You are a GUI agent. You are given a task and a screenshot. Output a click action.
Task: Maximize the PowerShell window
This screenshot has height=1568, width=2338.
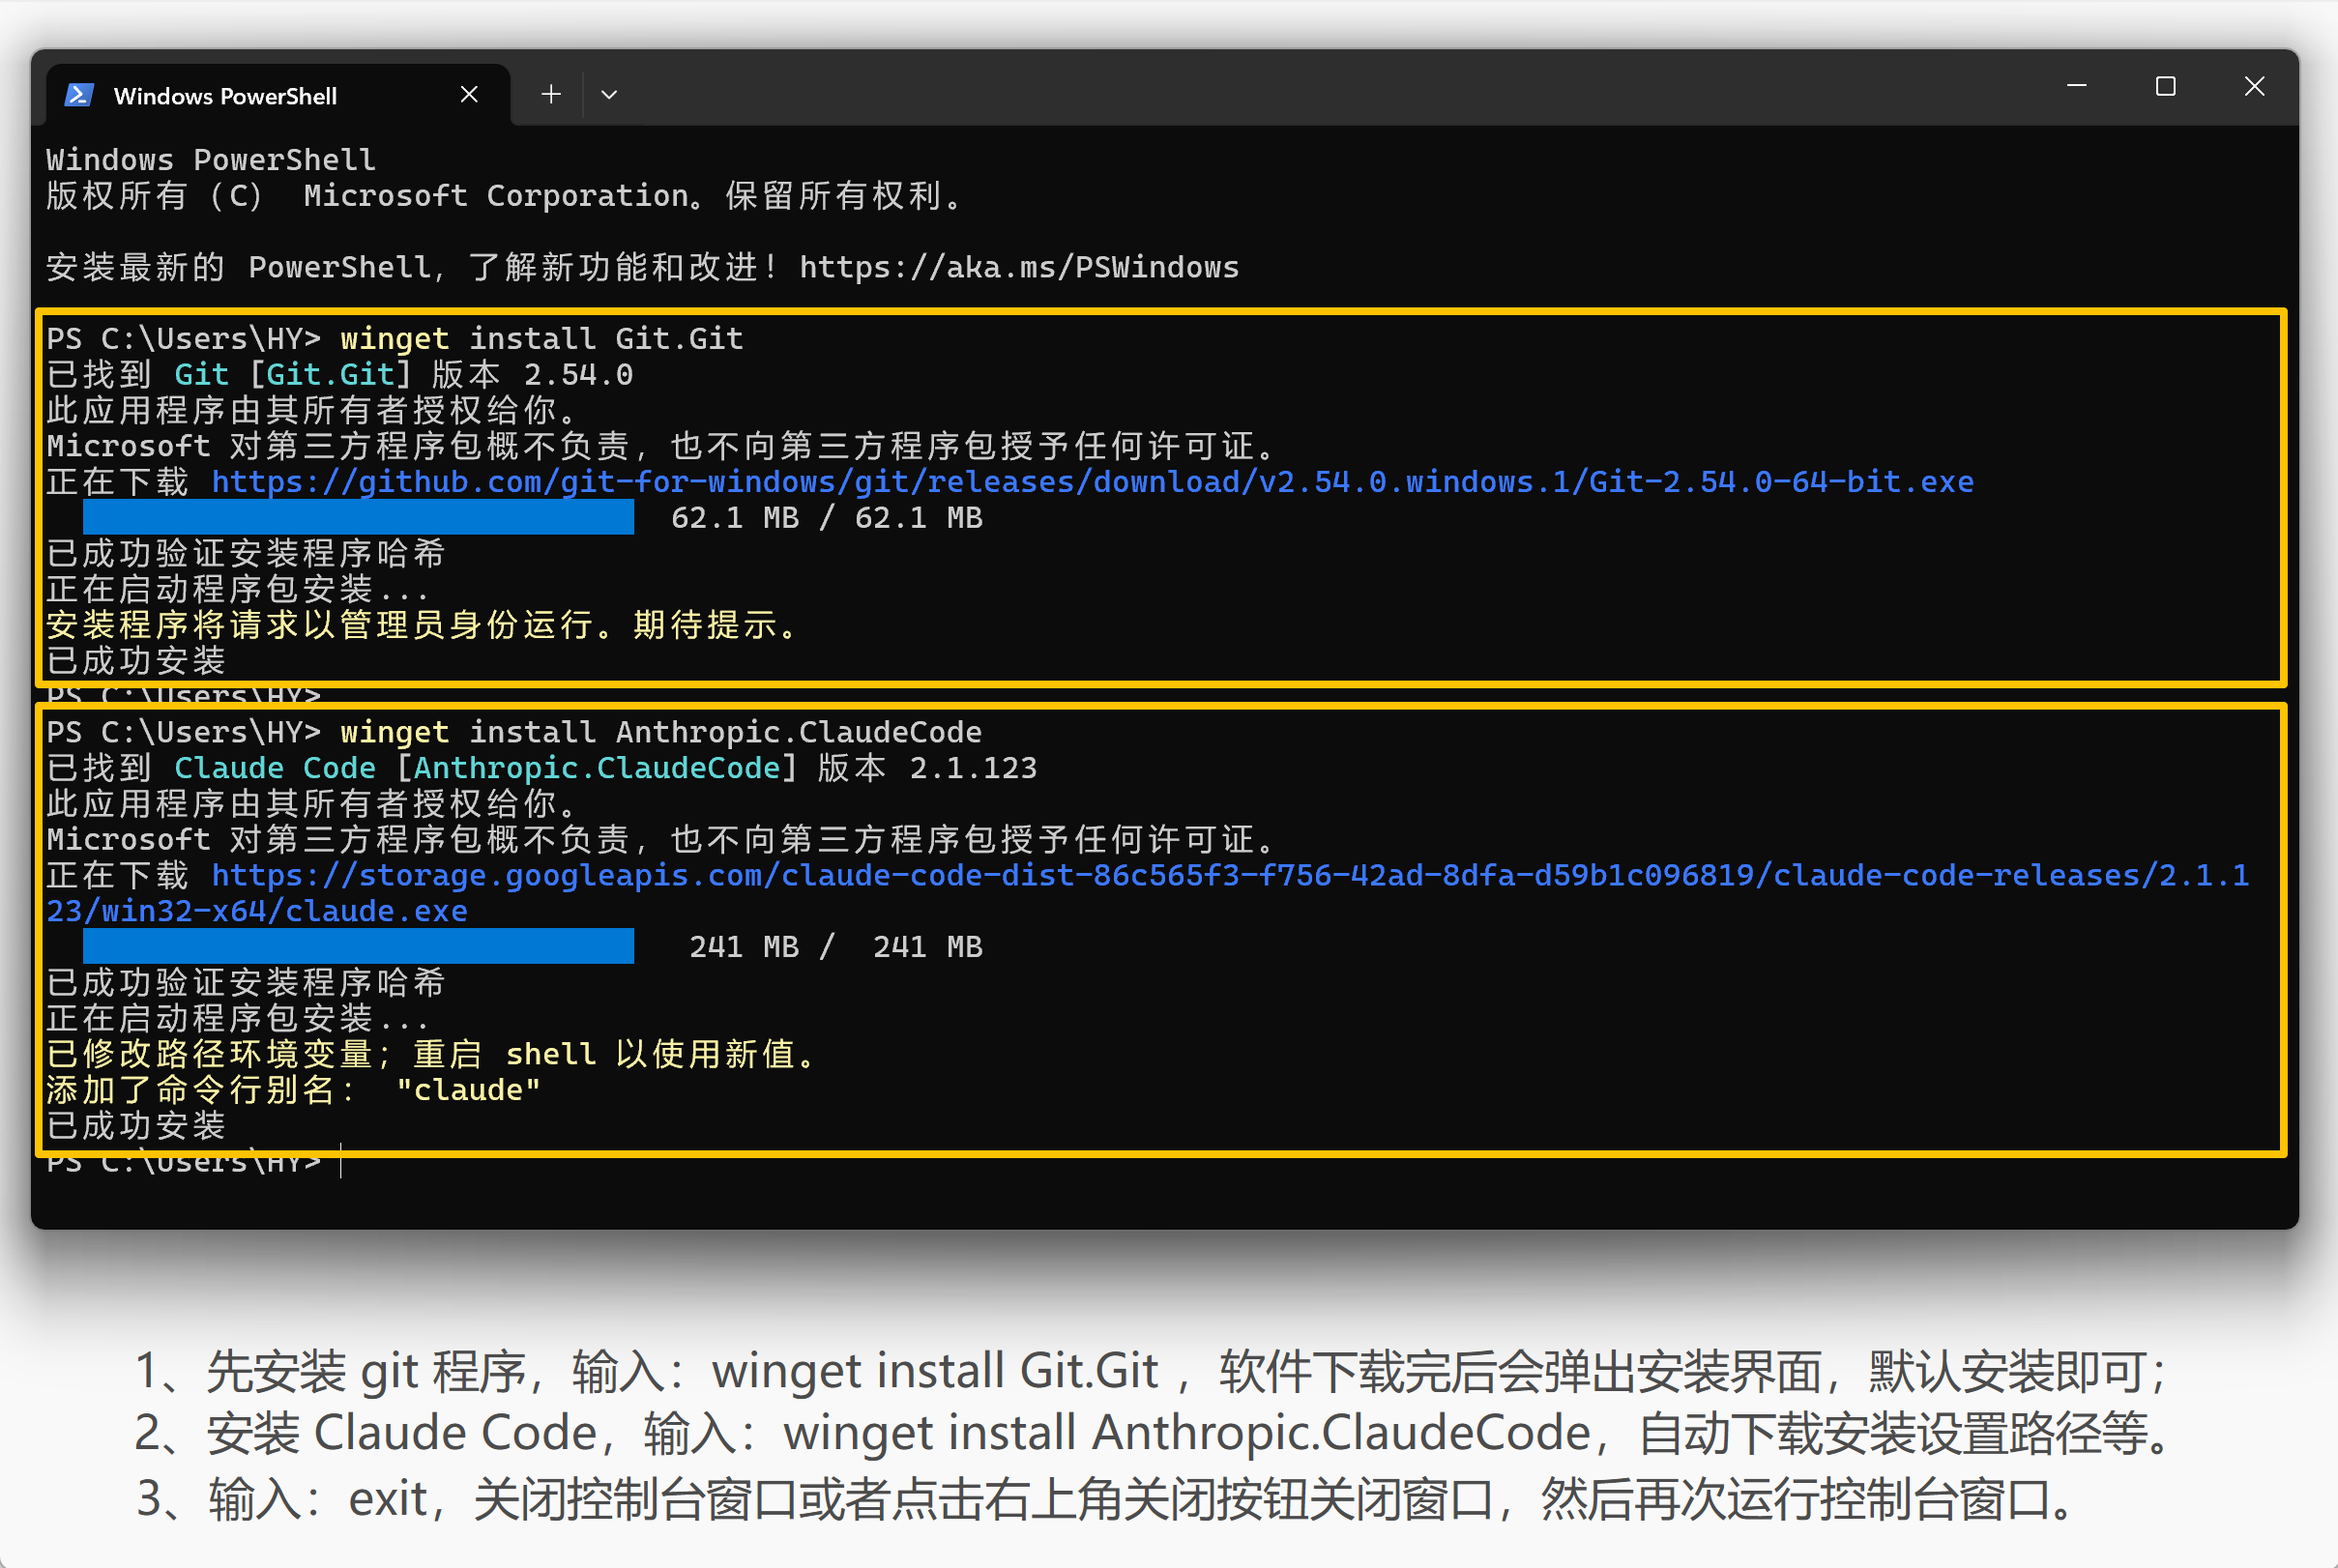click(2165, 87)
